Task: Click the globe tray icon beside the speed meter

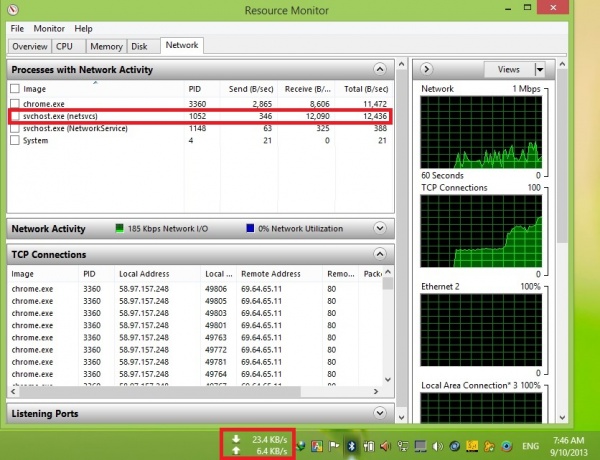Action: 301,445
